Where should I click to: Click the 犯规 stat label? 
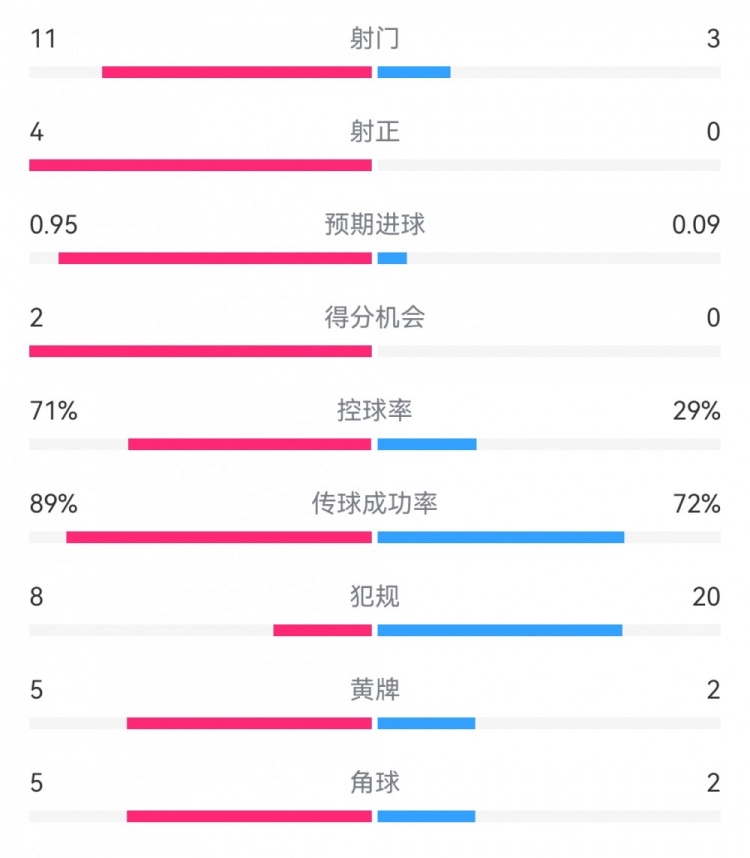tap(375, 597)
